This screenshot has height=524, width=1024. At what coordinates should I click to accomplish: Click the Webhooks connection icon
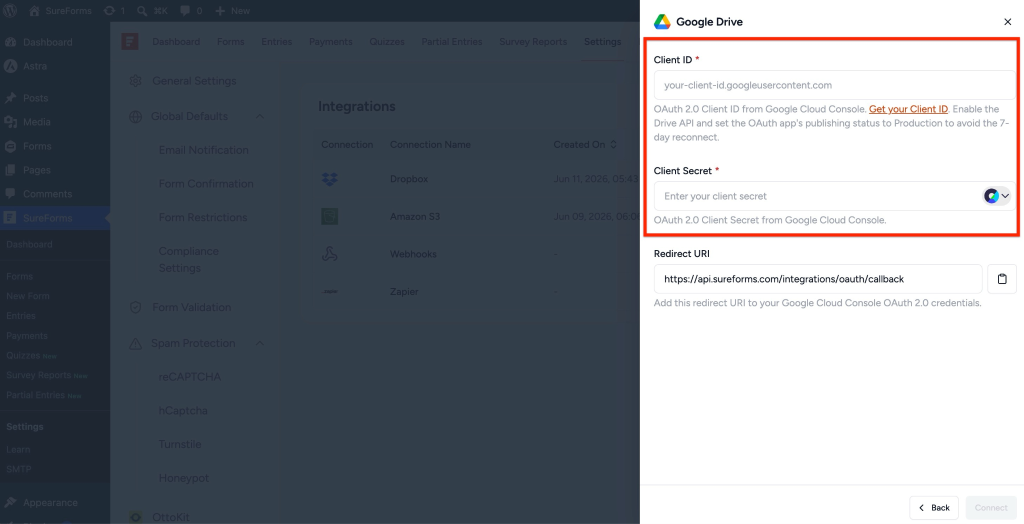(x=330, y=254)
